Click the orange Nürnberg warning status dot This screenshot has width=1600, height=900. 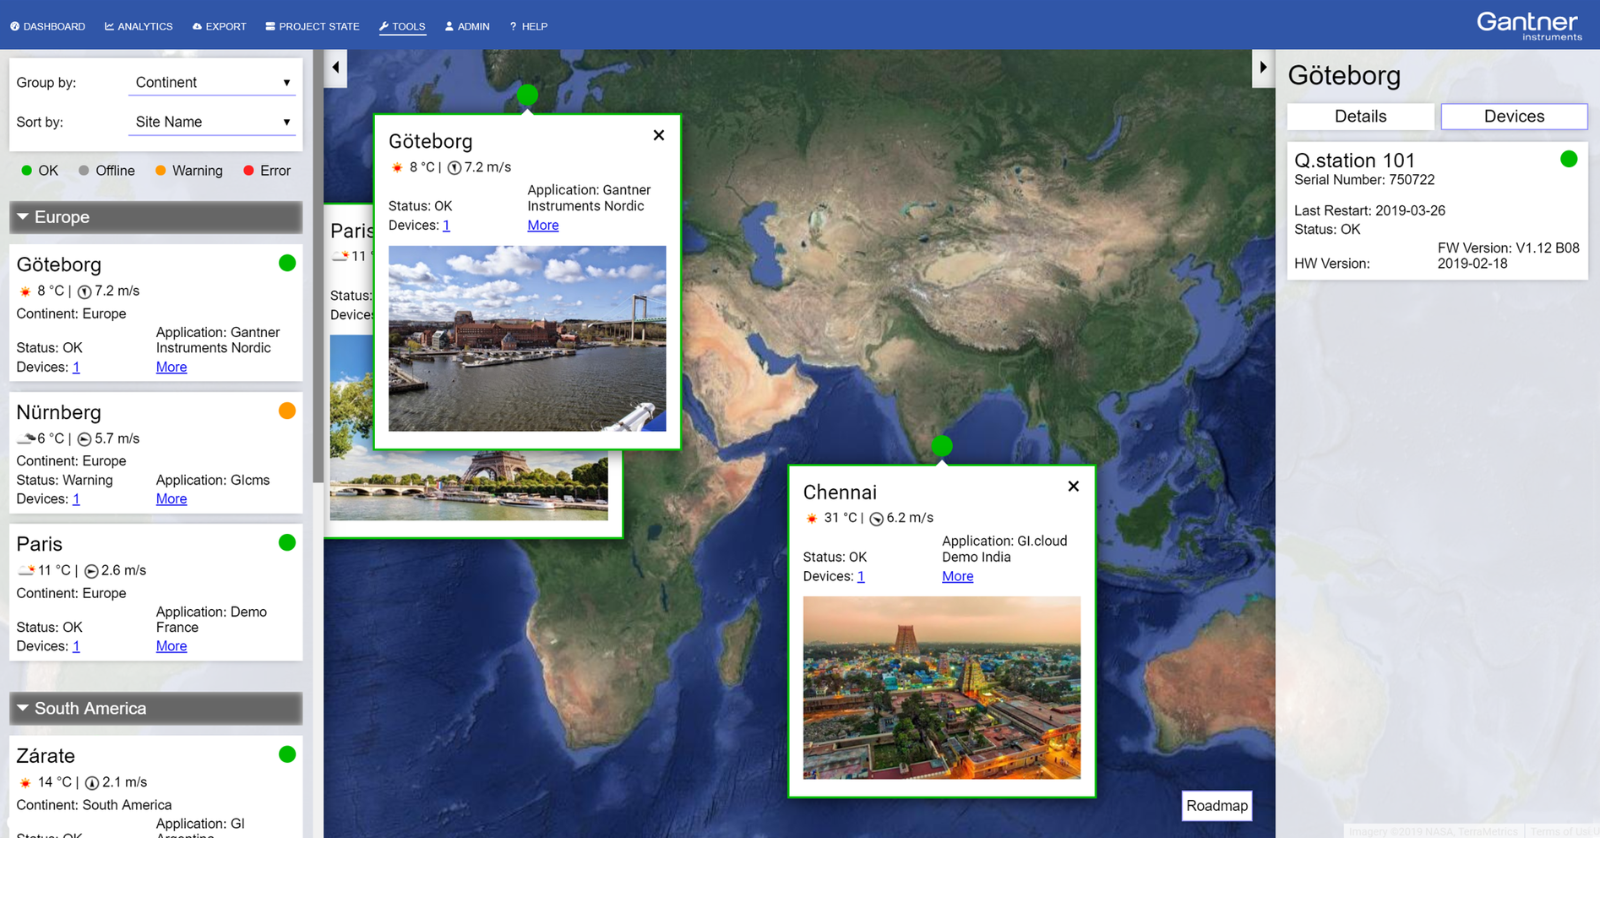click(287, 411)
